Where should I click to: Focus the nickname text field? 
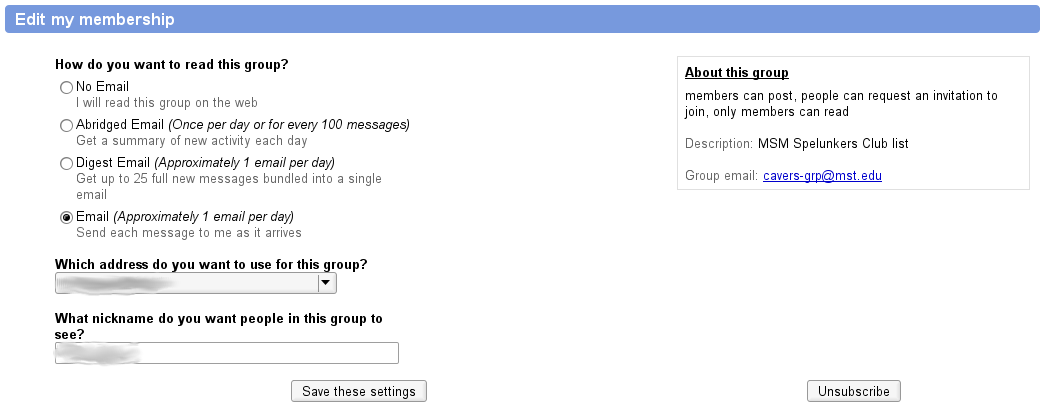(227, 353)
